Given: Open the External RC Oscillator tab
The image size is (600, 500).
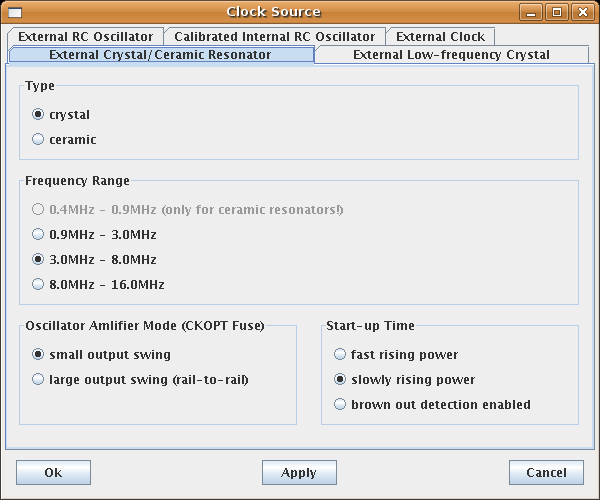Looking at the screenshot, I should pyautogui.click(x=85, y=37).
